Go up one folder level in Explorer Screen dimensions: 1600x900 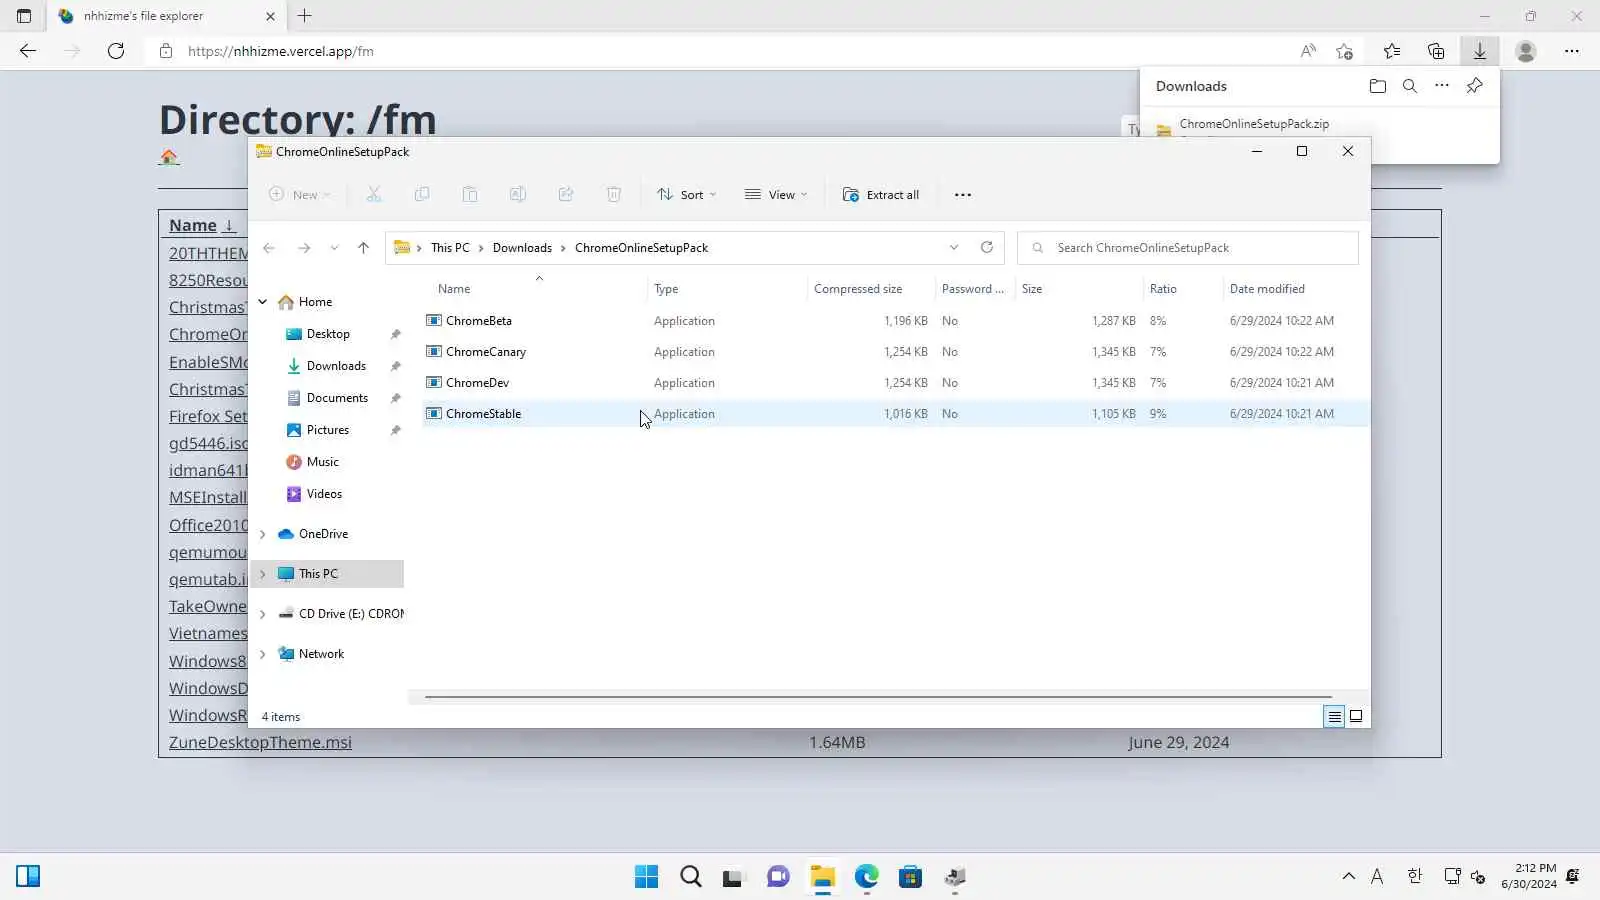pos(363,248)
